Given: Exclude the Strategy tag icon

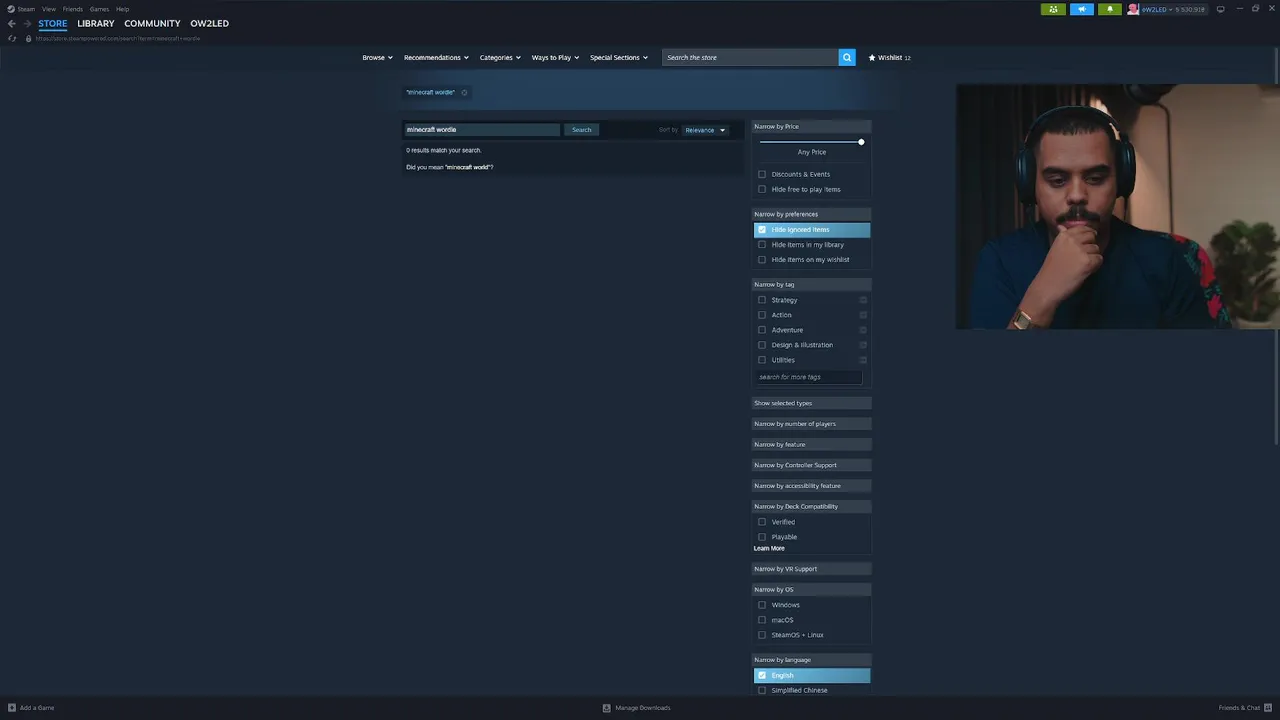Looking at the screenshot, I should click(x=863, y=300).
